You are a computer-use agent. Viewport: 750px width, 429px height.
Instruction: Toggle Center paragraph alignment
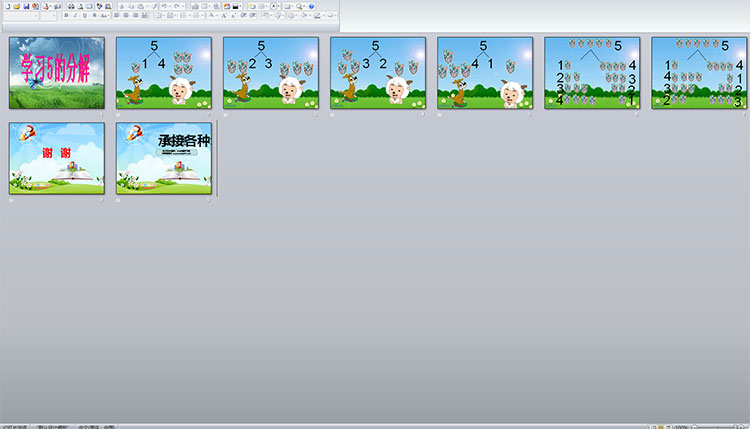[126, 15]
